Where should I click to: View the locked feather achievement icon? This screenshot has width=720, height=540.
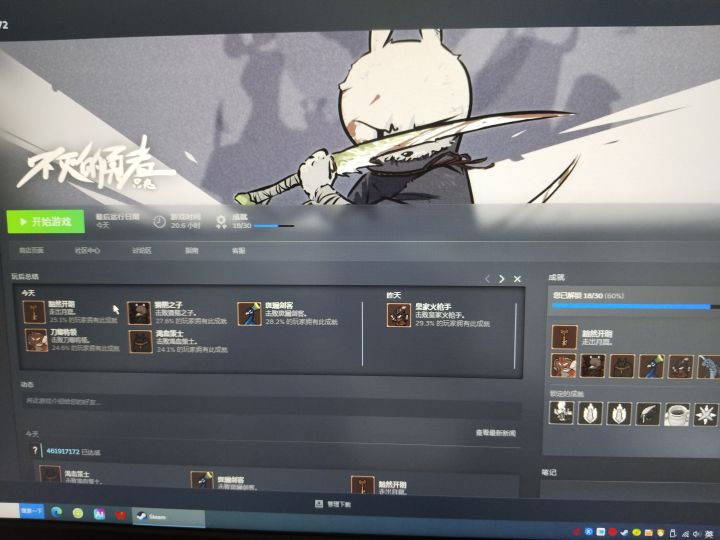click(648, 414)
